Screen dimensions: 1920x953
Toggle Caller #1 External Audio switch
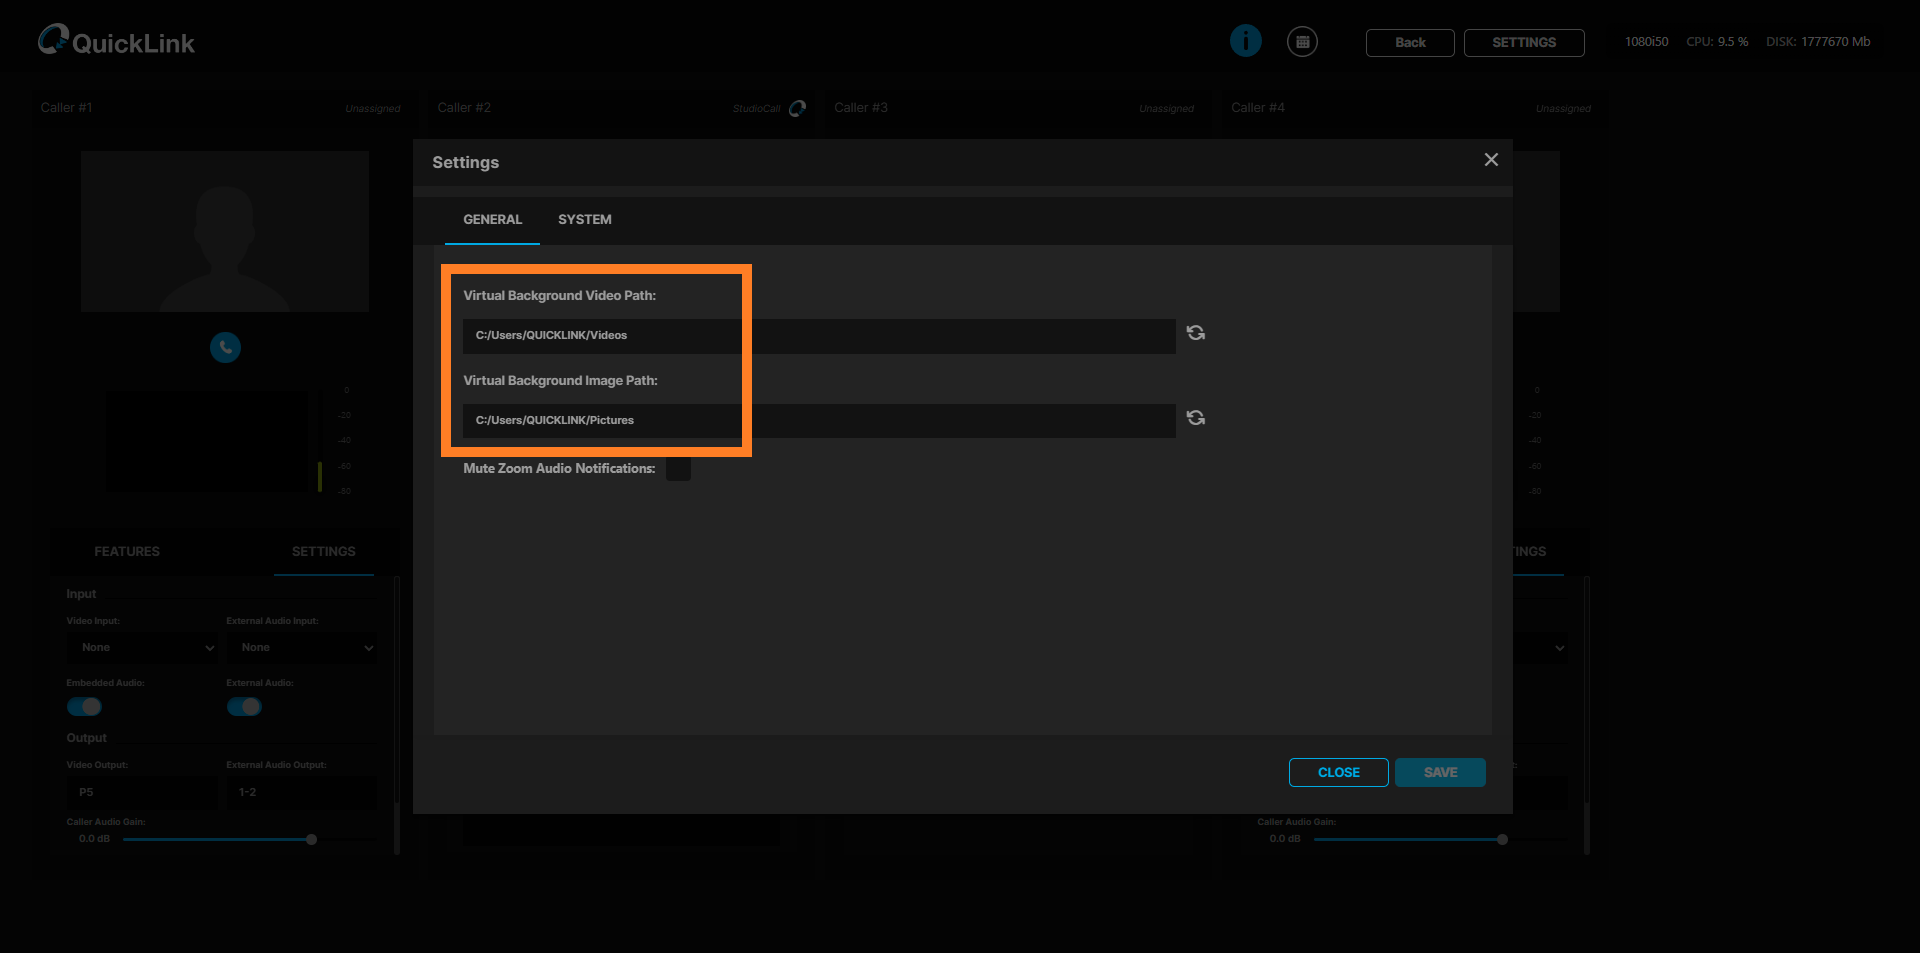point(244,707)
